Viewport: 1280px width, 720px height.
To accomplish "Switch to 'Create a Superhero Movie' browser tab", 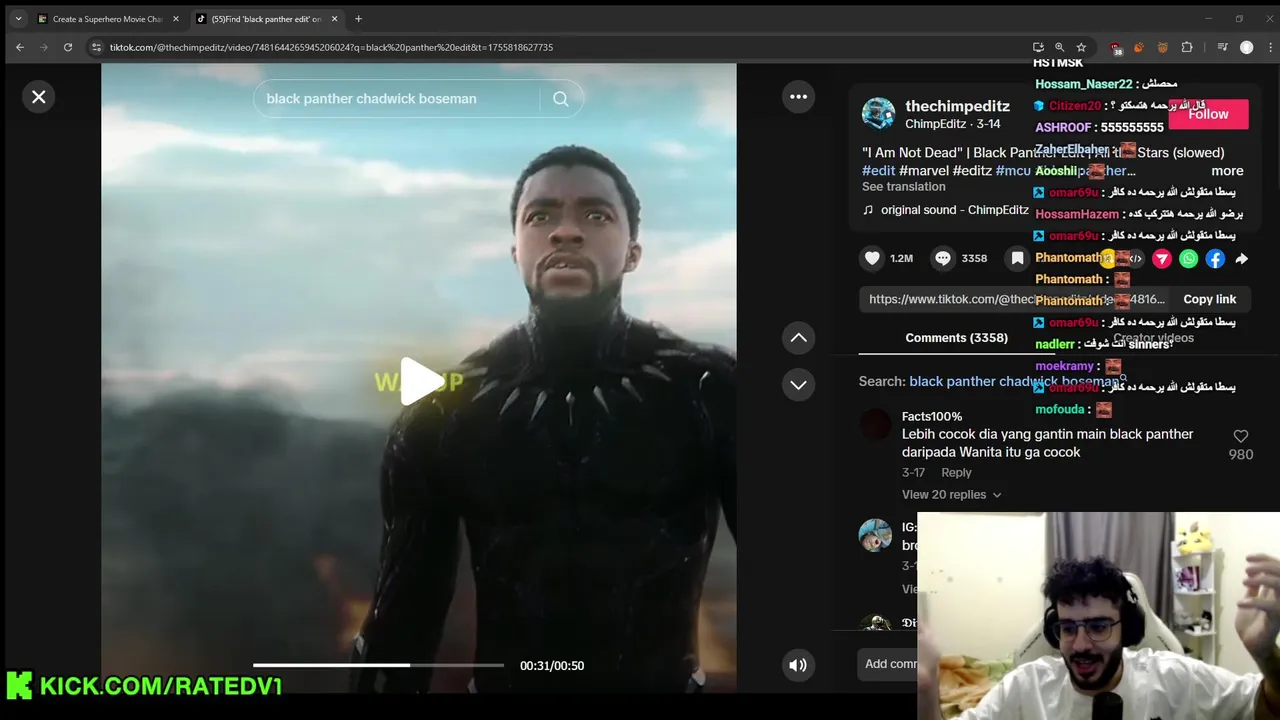I will coord(107,19).
